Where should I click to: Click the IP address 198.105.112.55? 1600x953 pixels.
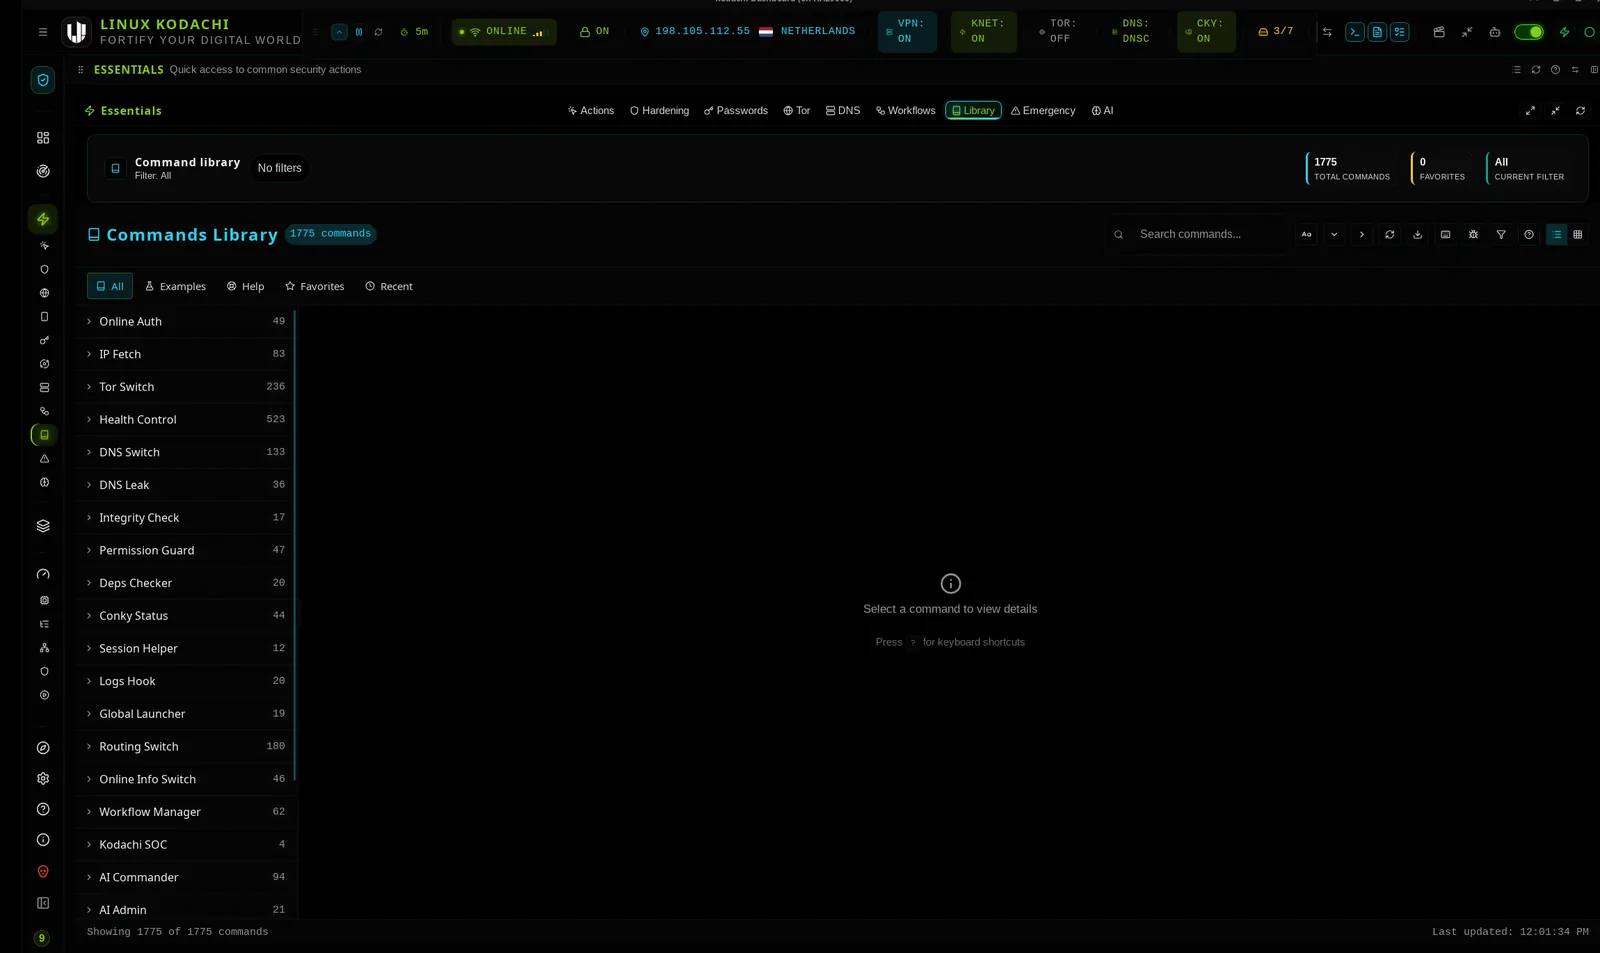[702, 32]
